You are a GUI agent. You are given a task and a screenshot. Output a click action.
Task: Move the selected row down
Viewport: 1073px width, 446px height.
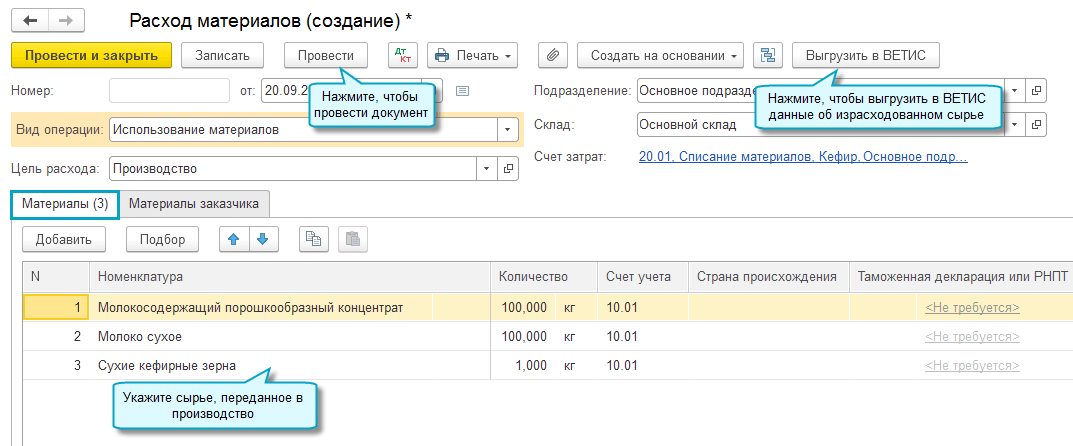tap(262, 239)
